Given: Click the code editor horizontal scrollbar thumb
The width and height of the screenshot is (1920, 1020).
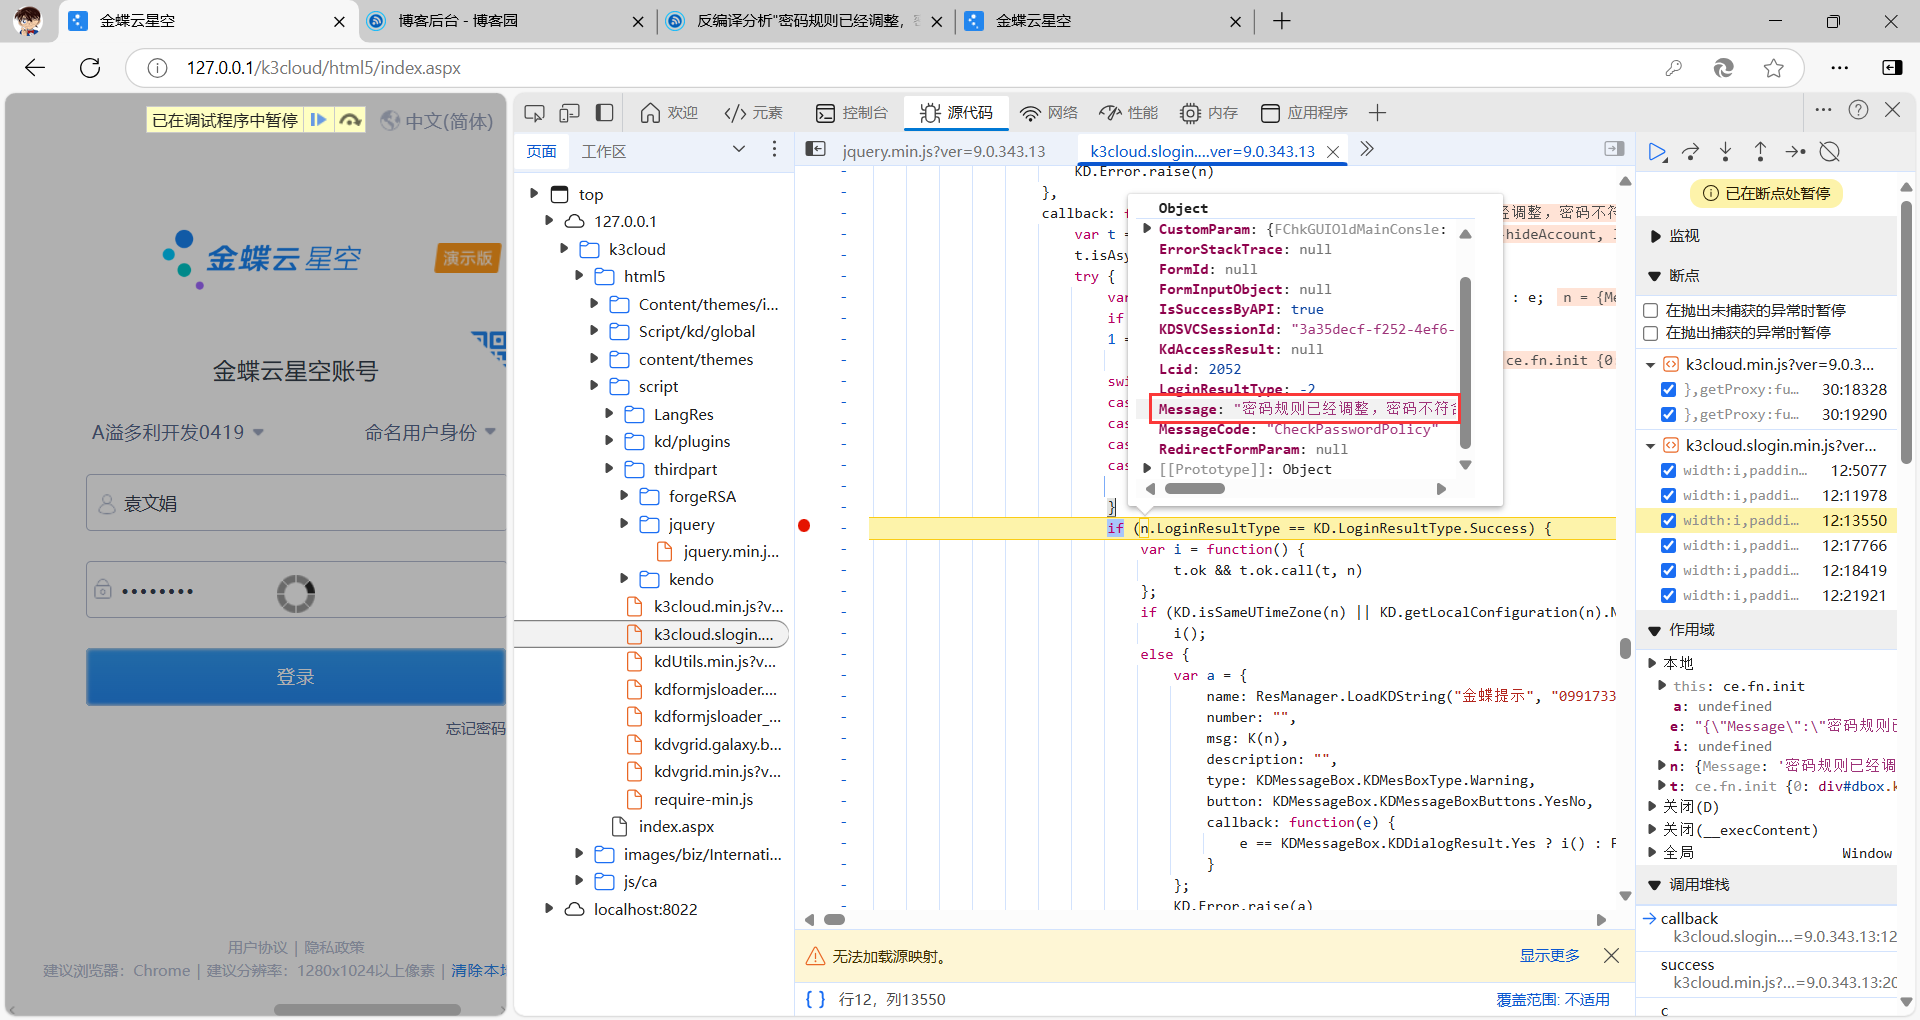Looking at the screenshot, I should 834,920.
